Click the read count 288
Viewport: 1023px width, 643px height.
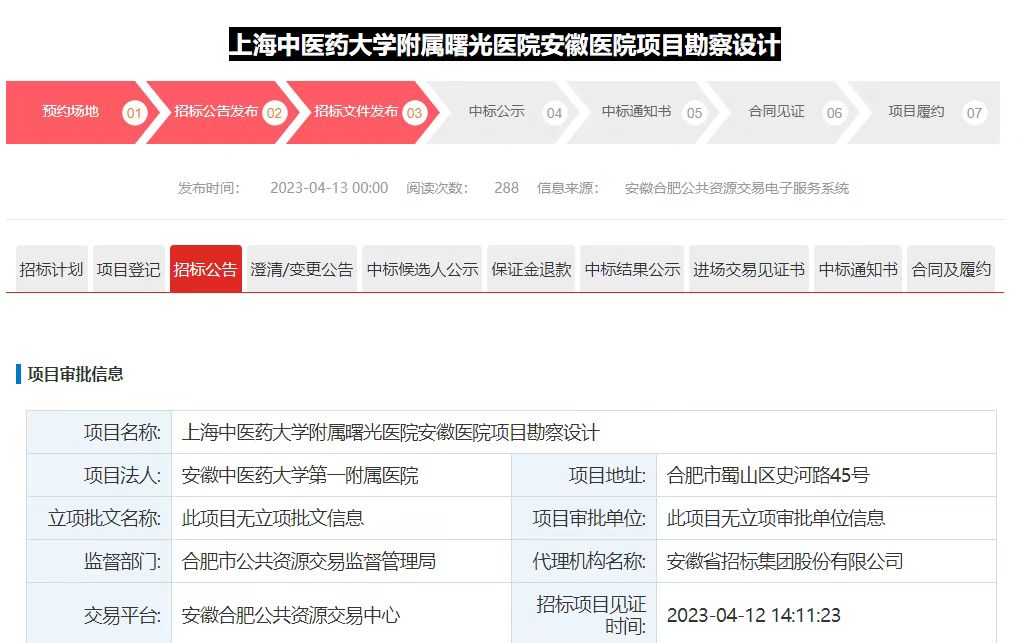pyautogui.click(x=506, y=188)
